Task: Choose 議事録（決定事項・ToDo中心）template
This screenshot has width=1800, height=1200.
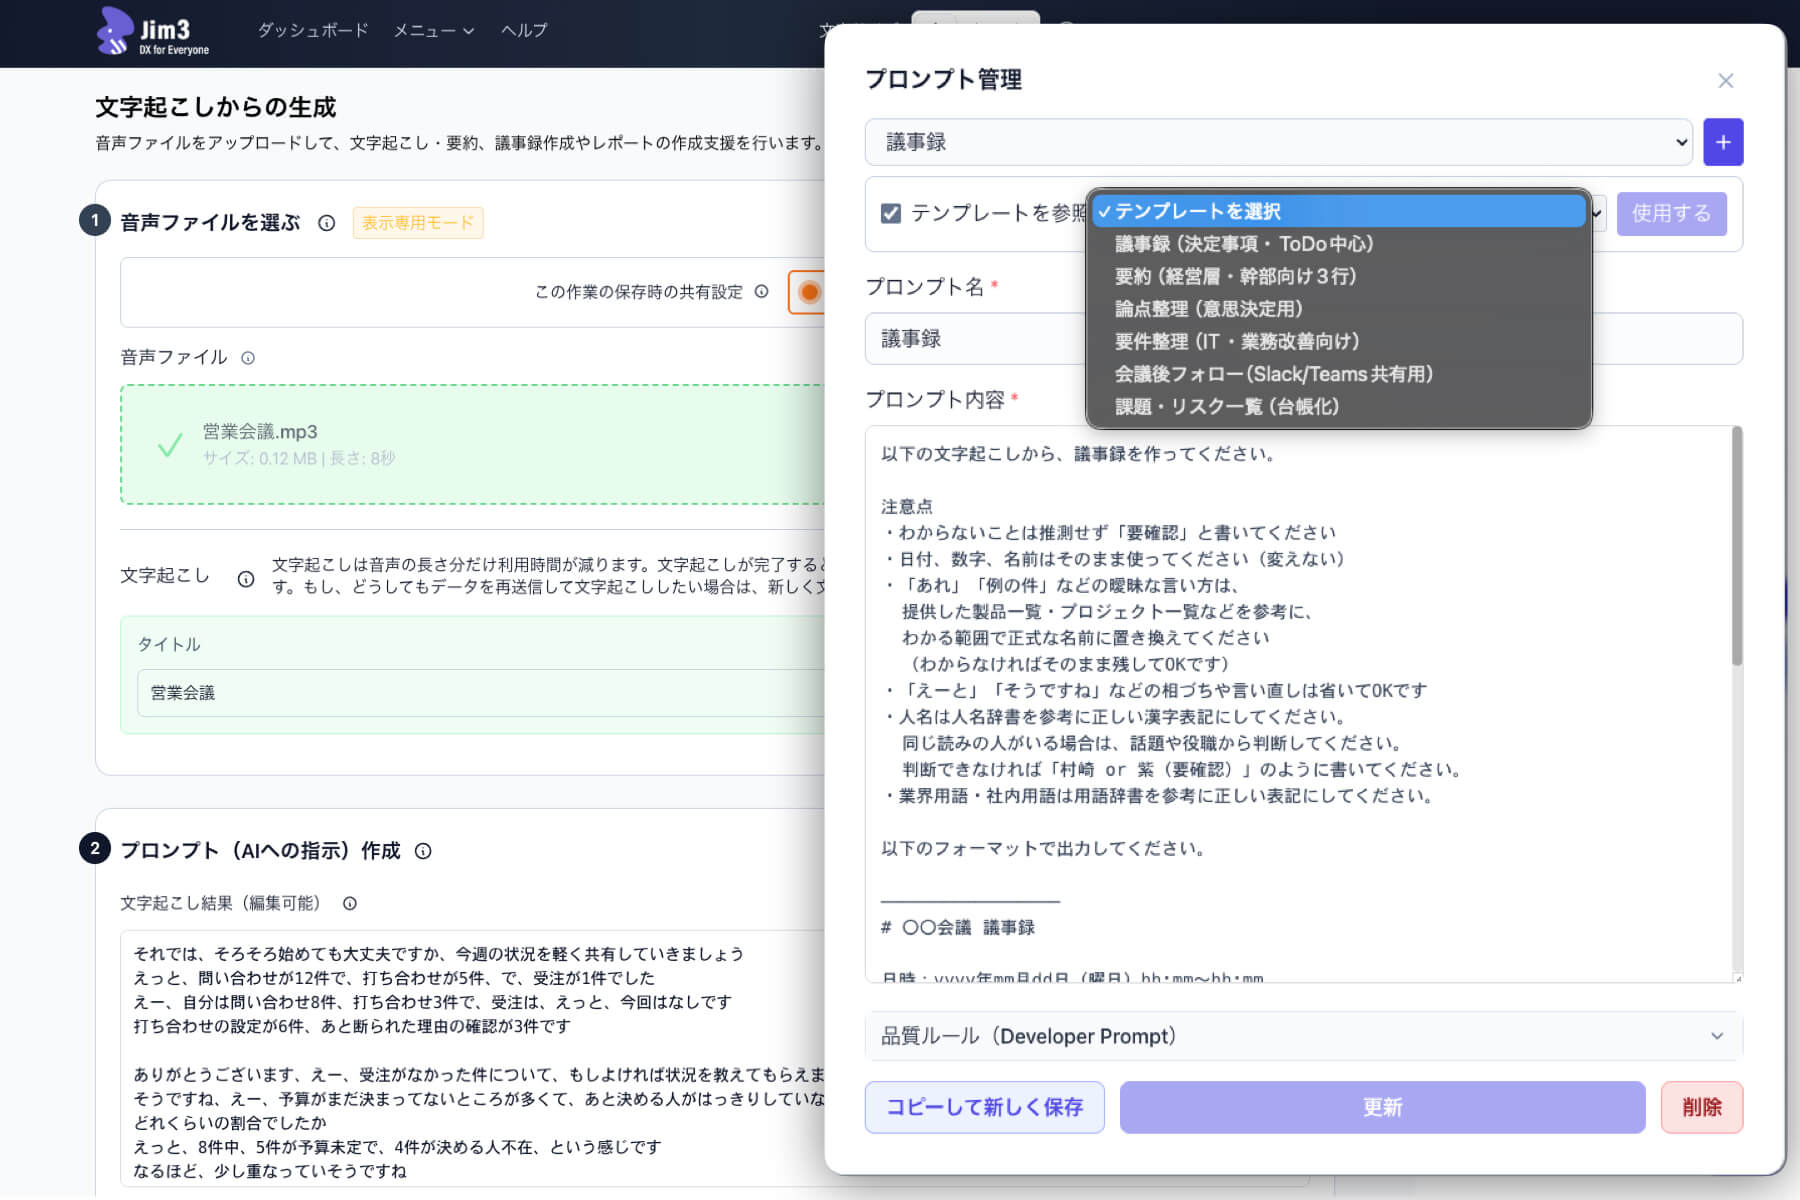Action: point(1339,244)
